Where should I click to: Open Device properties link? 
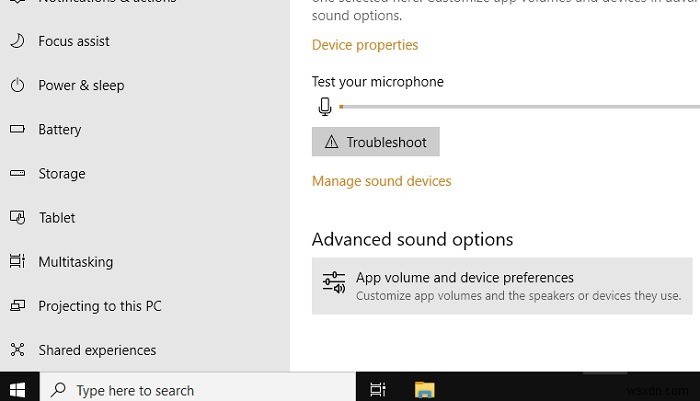(x=365, y=45)
